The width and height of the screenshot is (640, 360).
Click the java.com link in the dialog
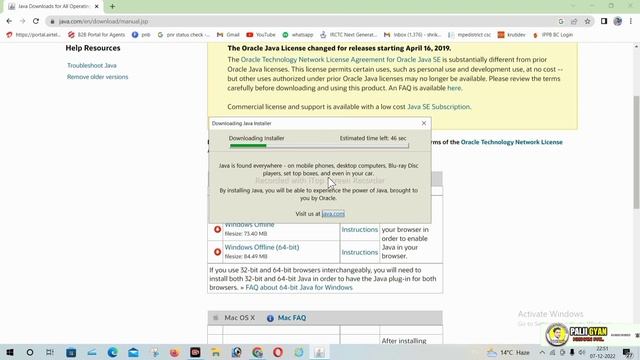[x=333, y=213]
